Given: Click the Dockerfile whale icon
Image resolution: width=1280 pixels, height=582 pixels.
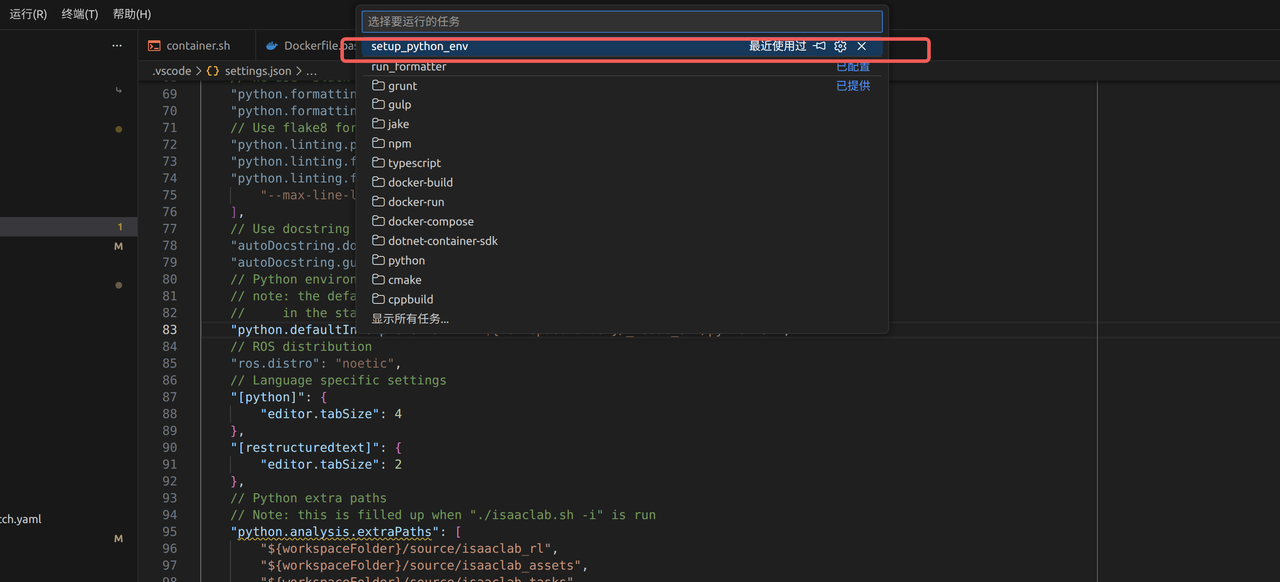Looking at the screenshot, I should [x=271, y=46].
